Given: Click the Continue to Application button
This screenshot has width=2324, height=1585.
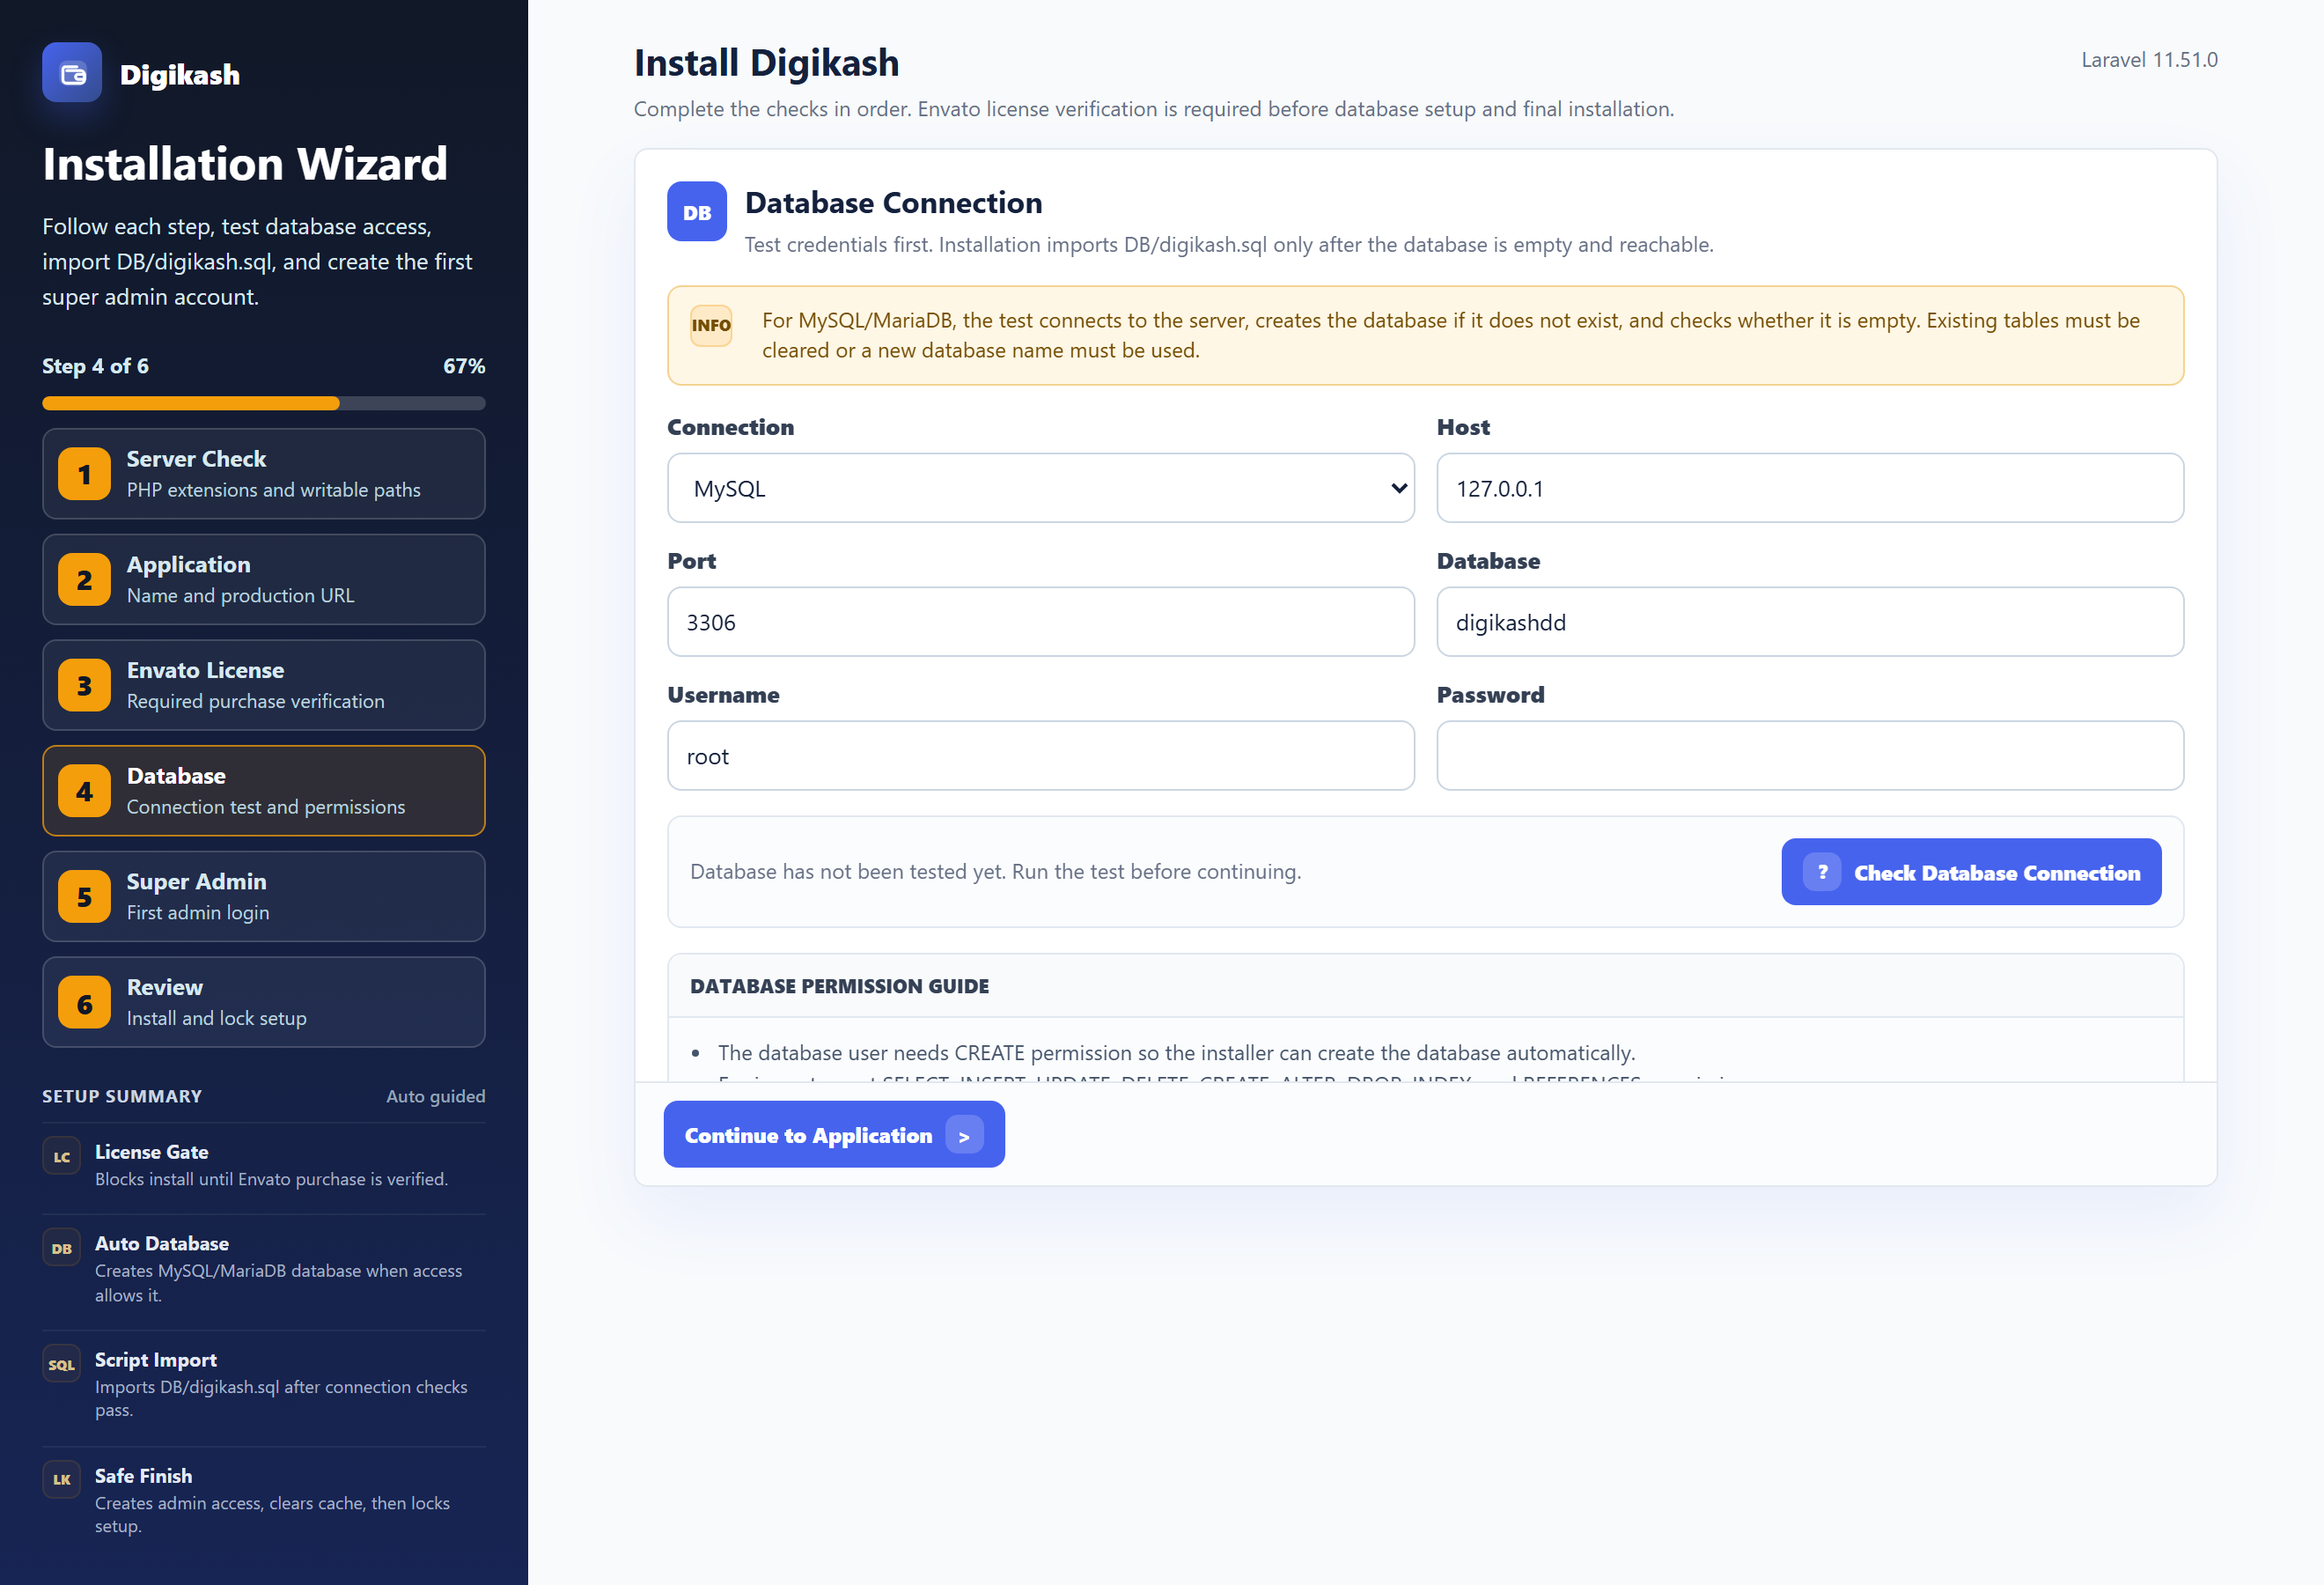Looking at the screenshot, I should (x=834, y=1135).
